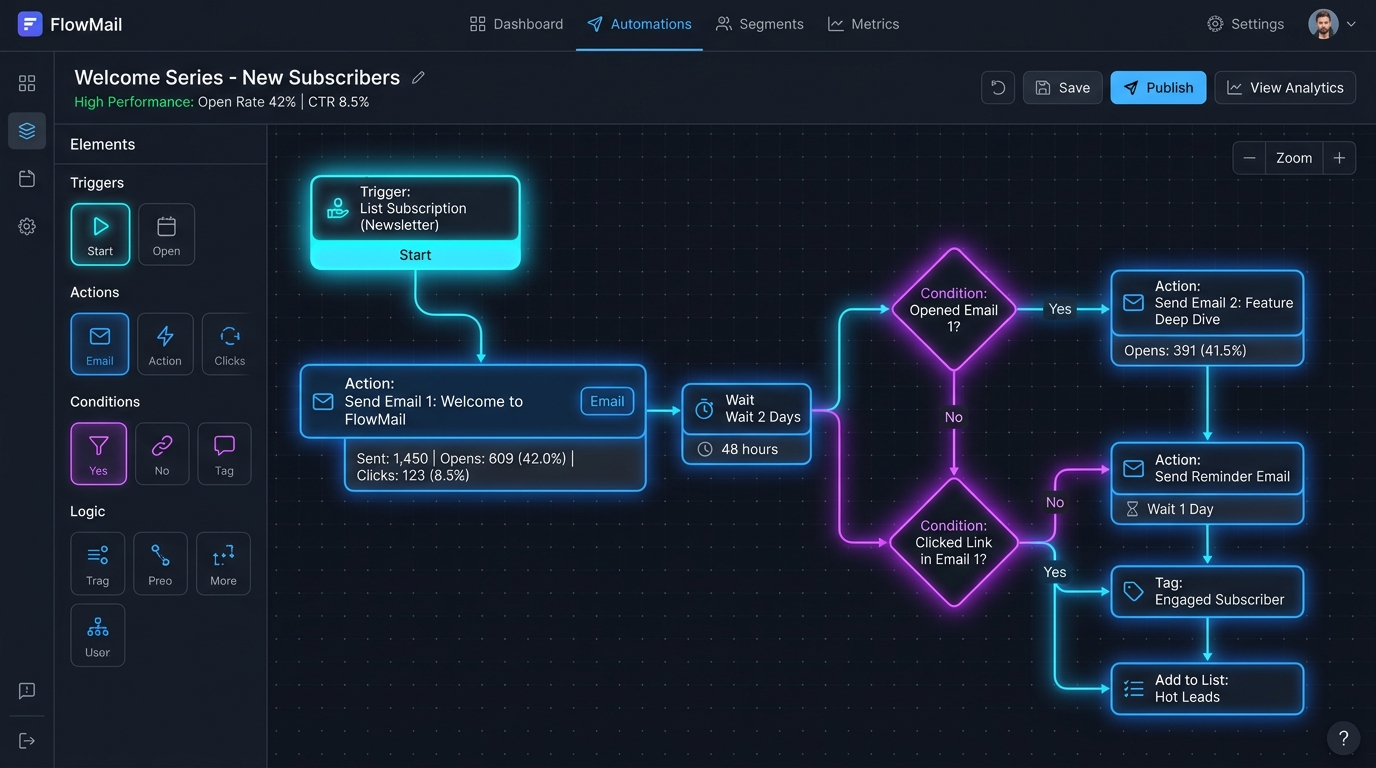Select the User logic element

click(x=98, y=635)
